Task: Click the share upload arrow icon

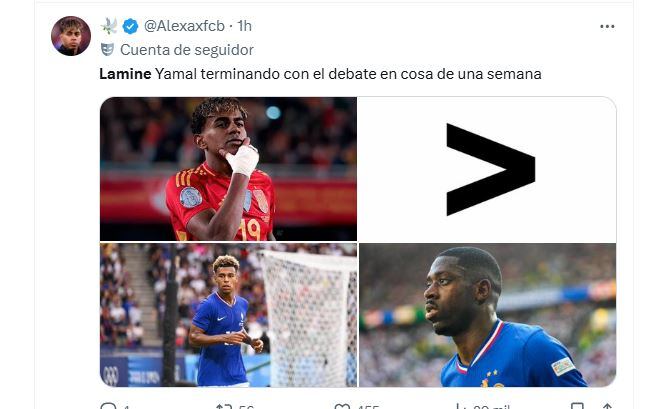Action: (607, 406)
